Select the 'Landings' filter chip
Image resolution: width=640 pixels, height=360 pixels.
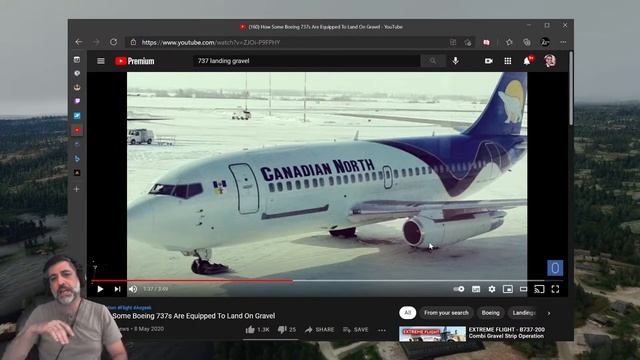(x=524, y=313)
